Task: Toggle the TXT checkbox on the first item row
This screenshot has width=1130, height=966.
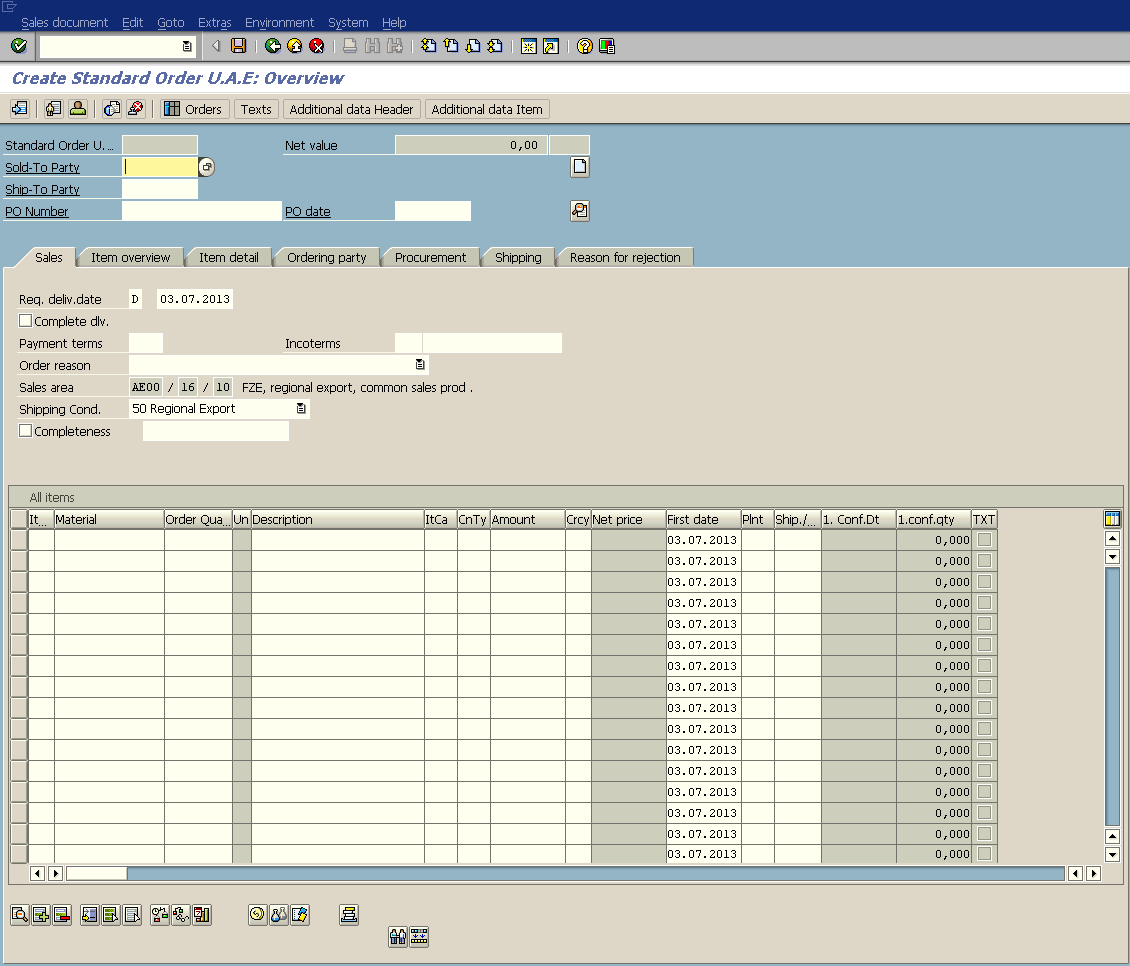Action: pos(983,539)
